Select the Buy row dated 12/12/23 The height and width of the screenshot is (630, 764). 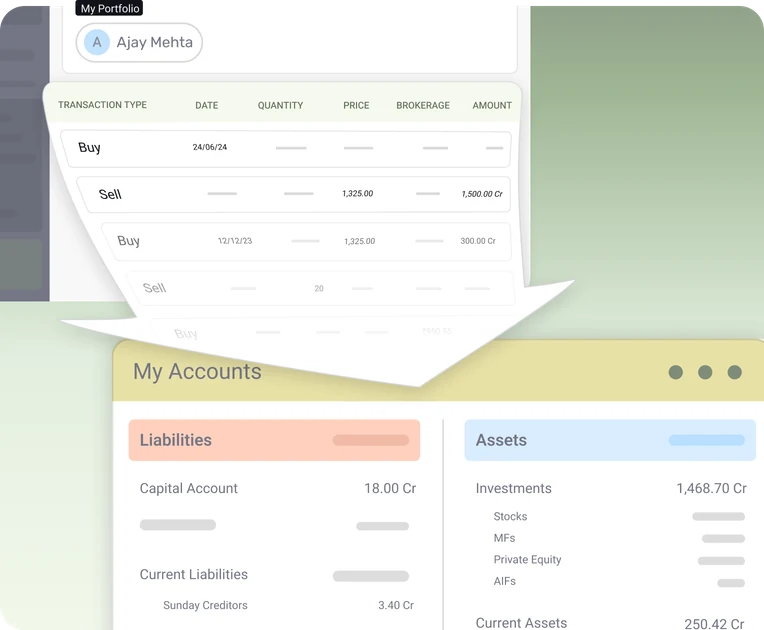(307, 241)
